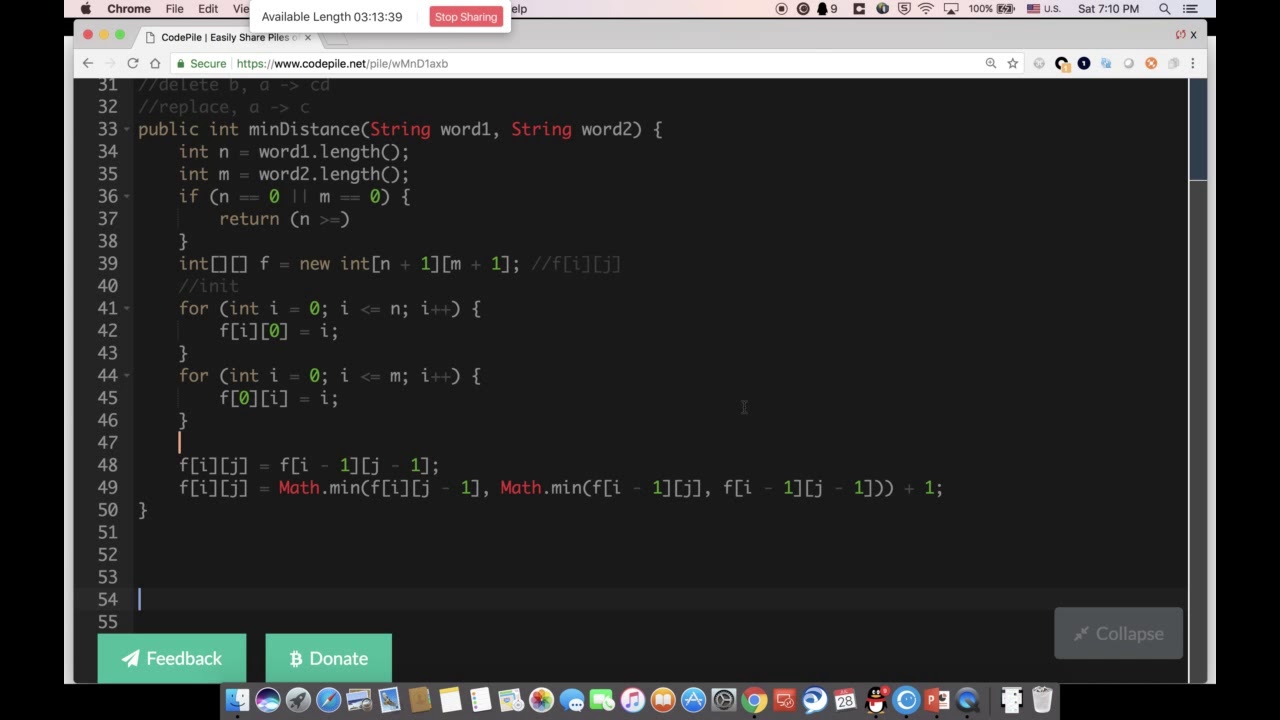Open AirPlay display menu
The width and height of the screenshot is (1280, 720).
951,9
